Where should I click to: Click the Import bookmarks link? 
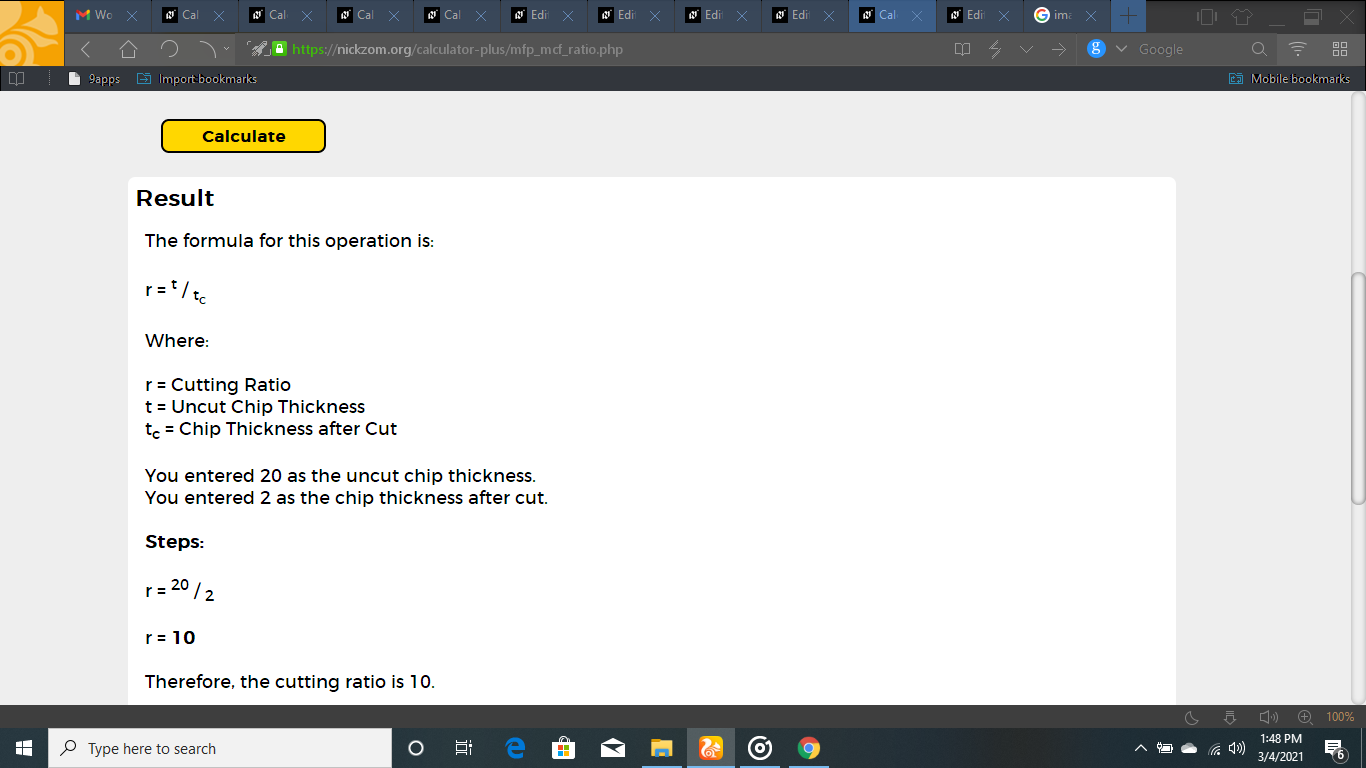(197, 79)
